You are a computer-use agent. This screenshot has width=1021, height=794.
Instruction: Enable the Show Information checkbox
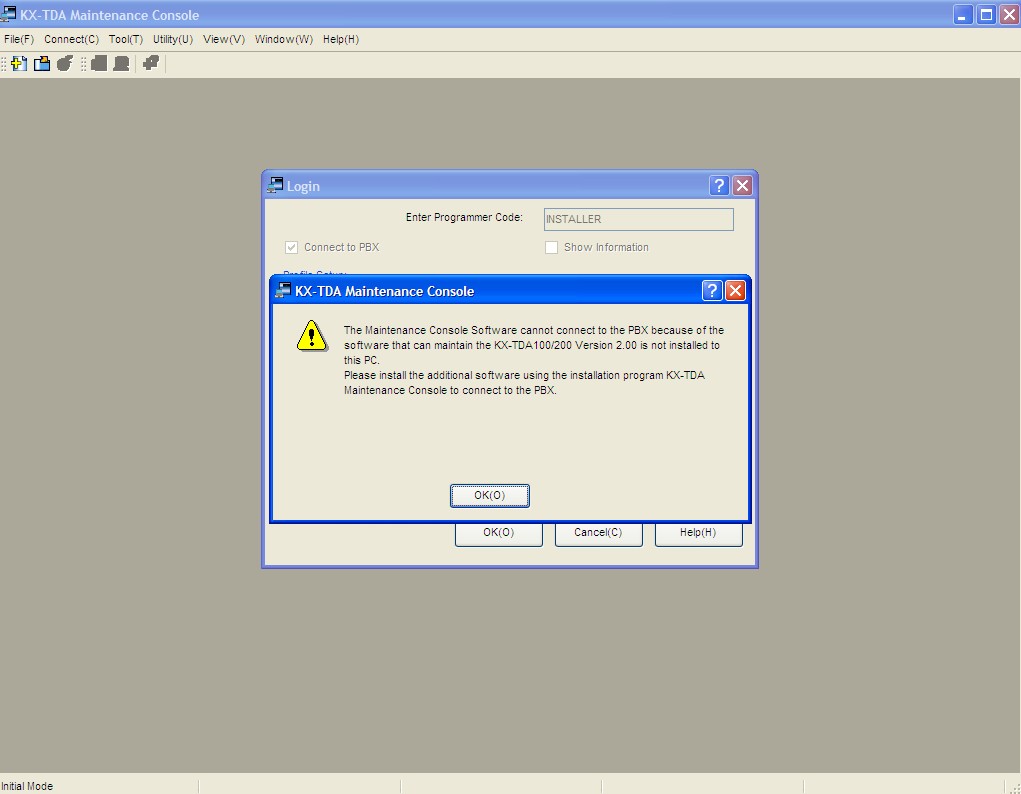tap(552, 248)
